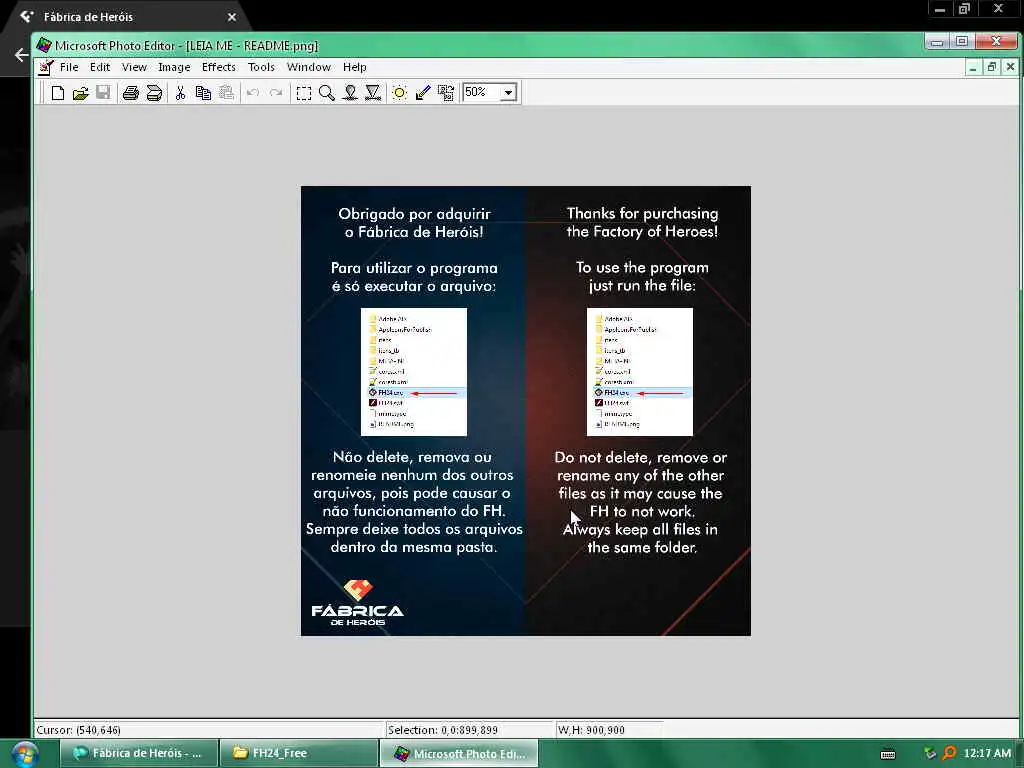Click Microsoft Photo Editor taskbar button

tap(459, 753)
